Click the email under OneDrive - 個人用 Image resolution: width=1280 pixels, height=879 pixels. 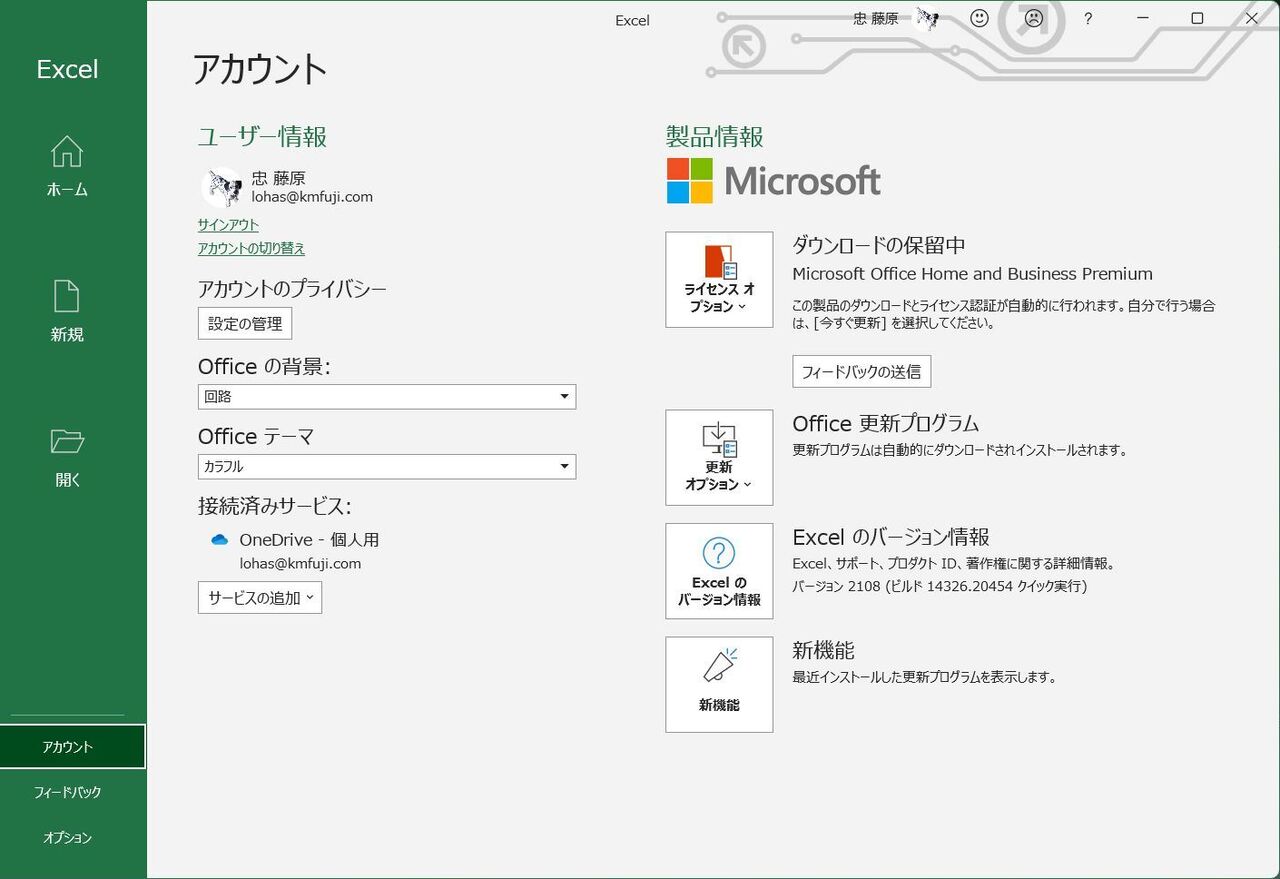click(x=300, y=563)
